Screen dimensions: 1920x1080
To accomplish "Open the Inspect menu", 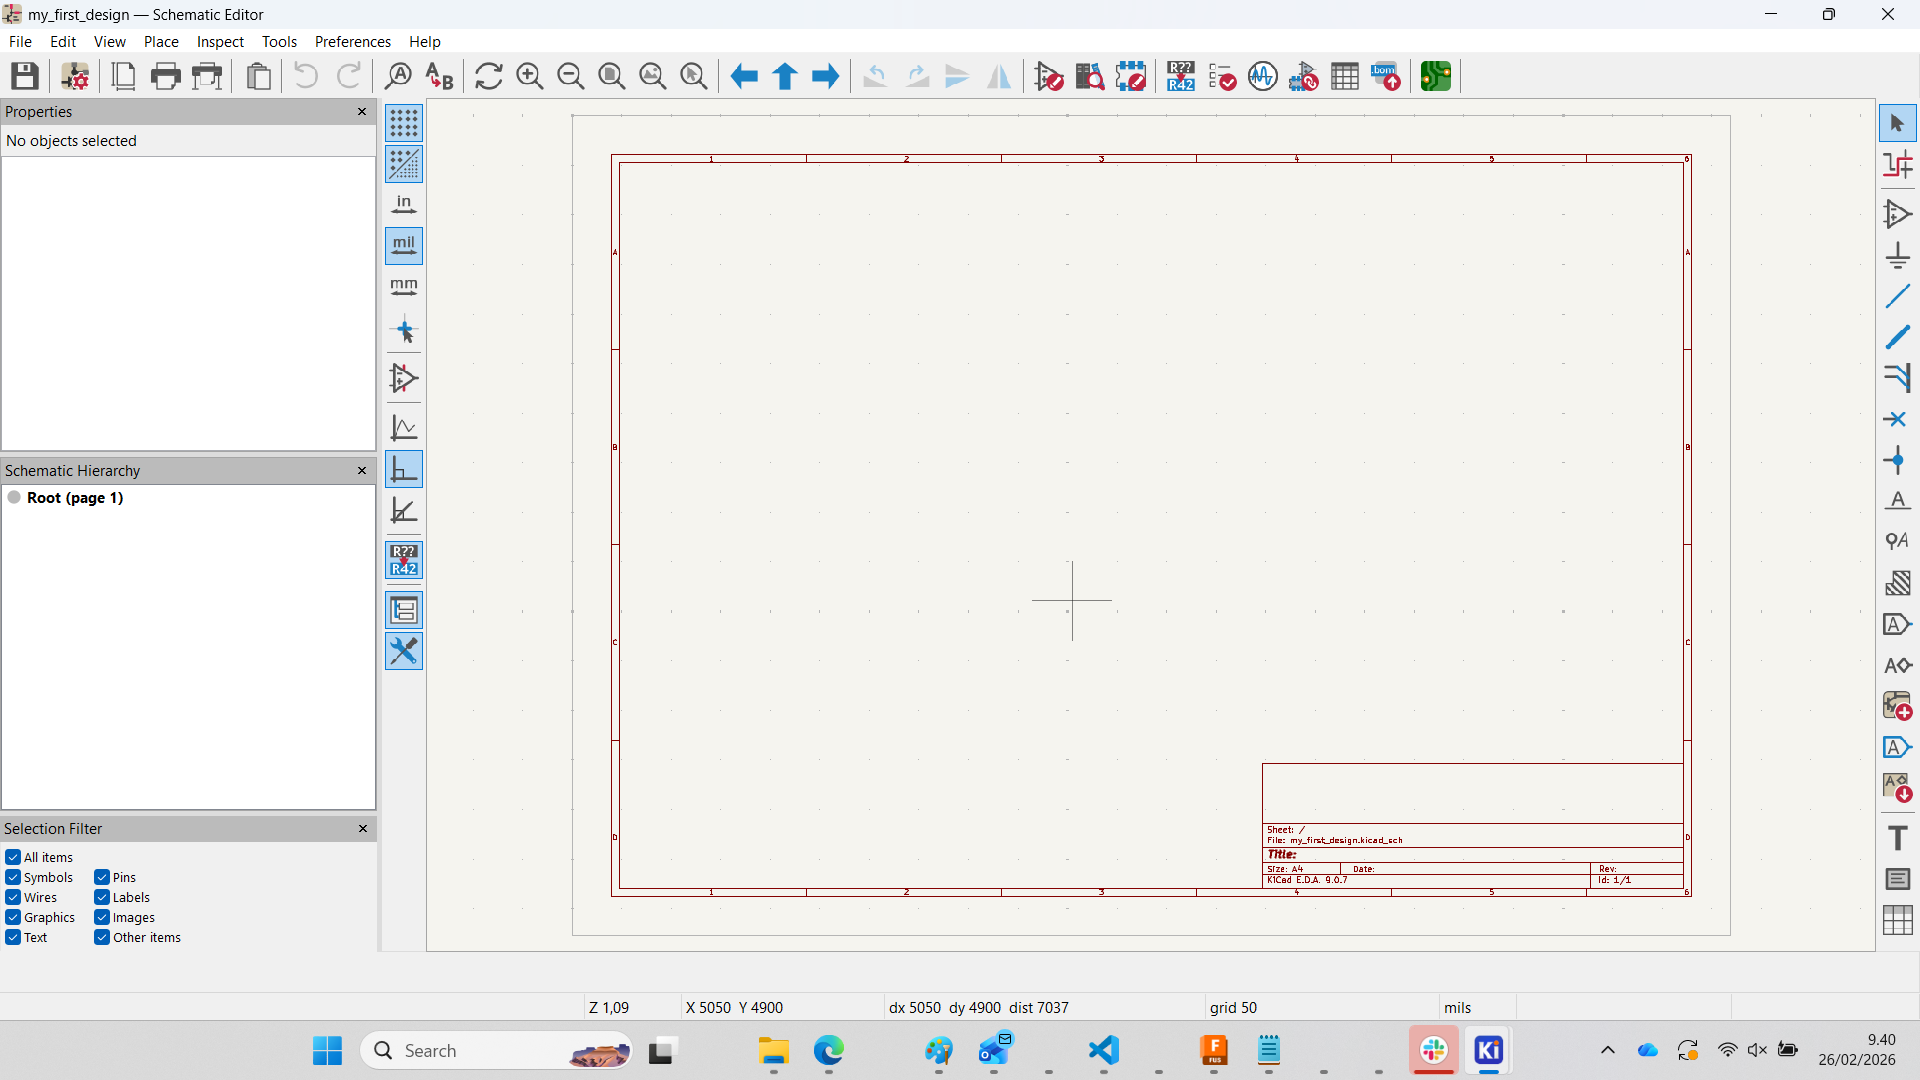I will [220, 41].
